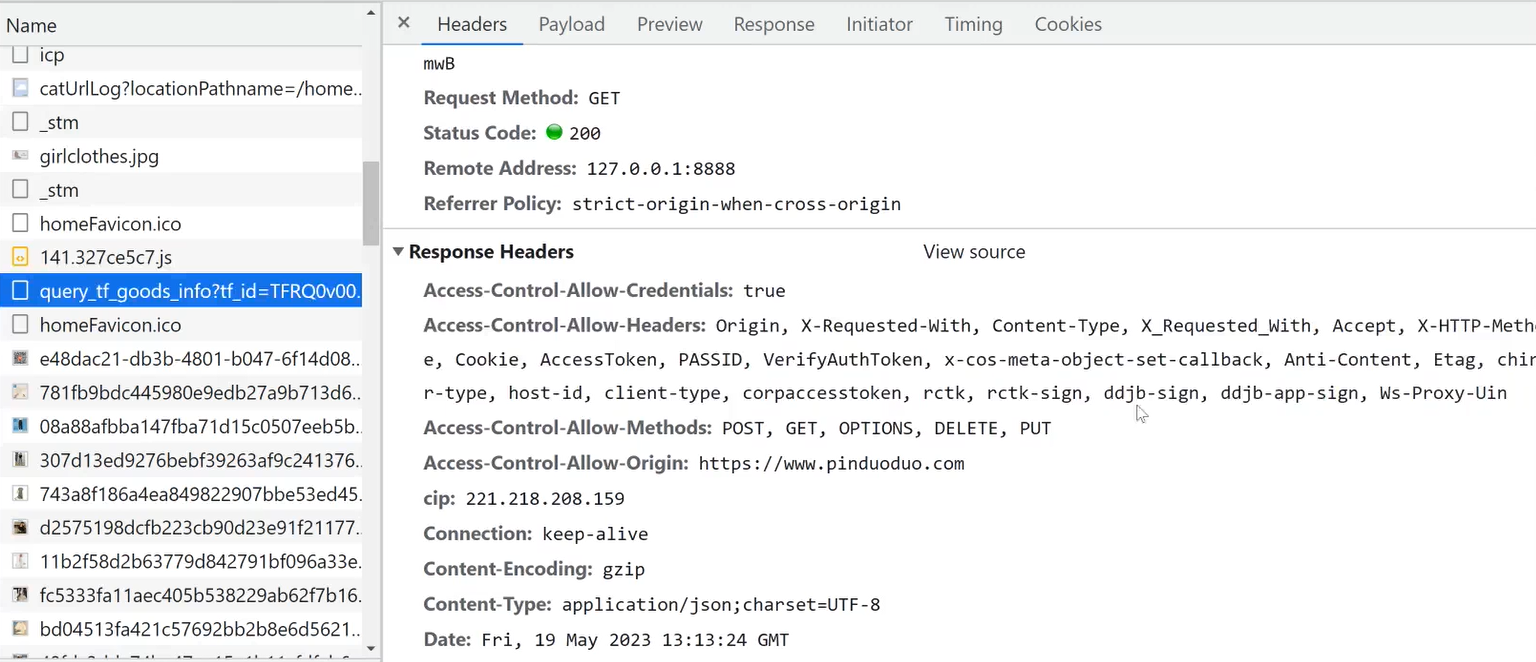
Task: Click the Name column header
Action: (x=32, y=25)
